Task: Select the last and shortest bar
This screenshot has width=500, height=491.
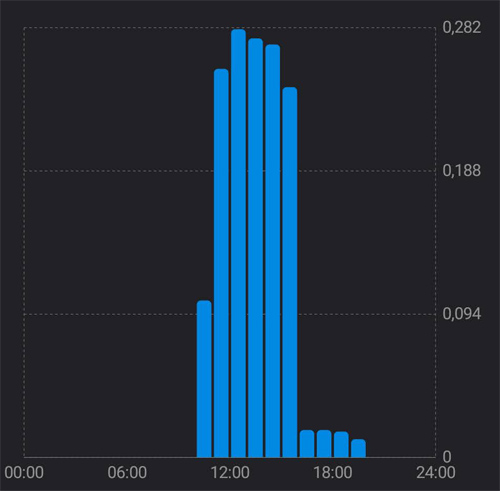Action: pos(358,448)
